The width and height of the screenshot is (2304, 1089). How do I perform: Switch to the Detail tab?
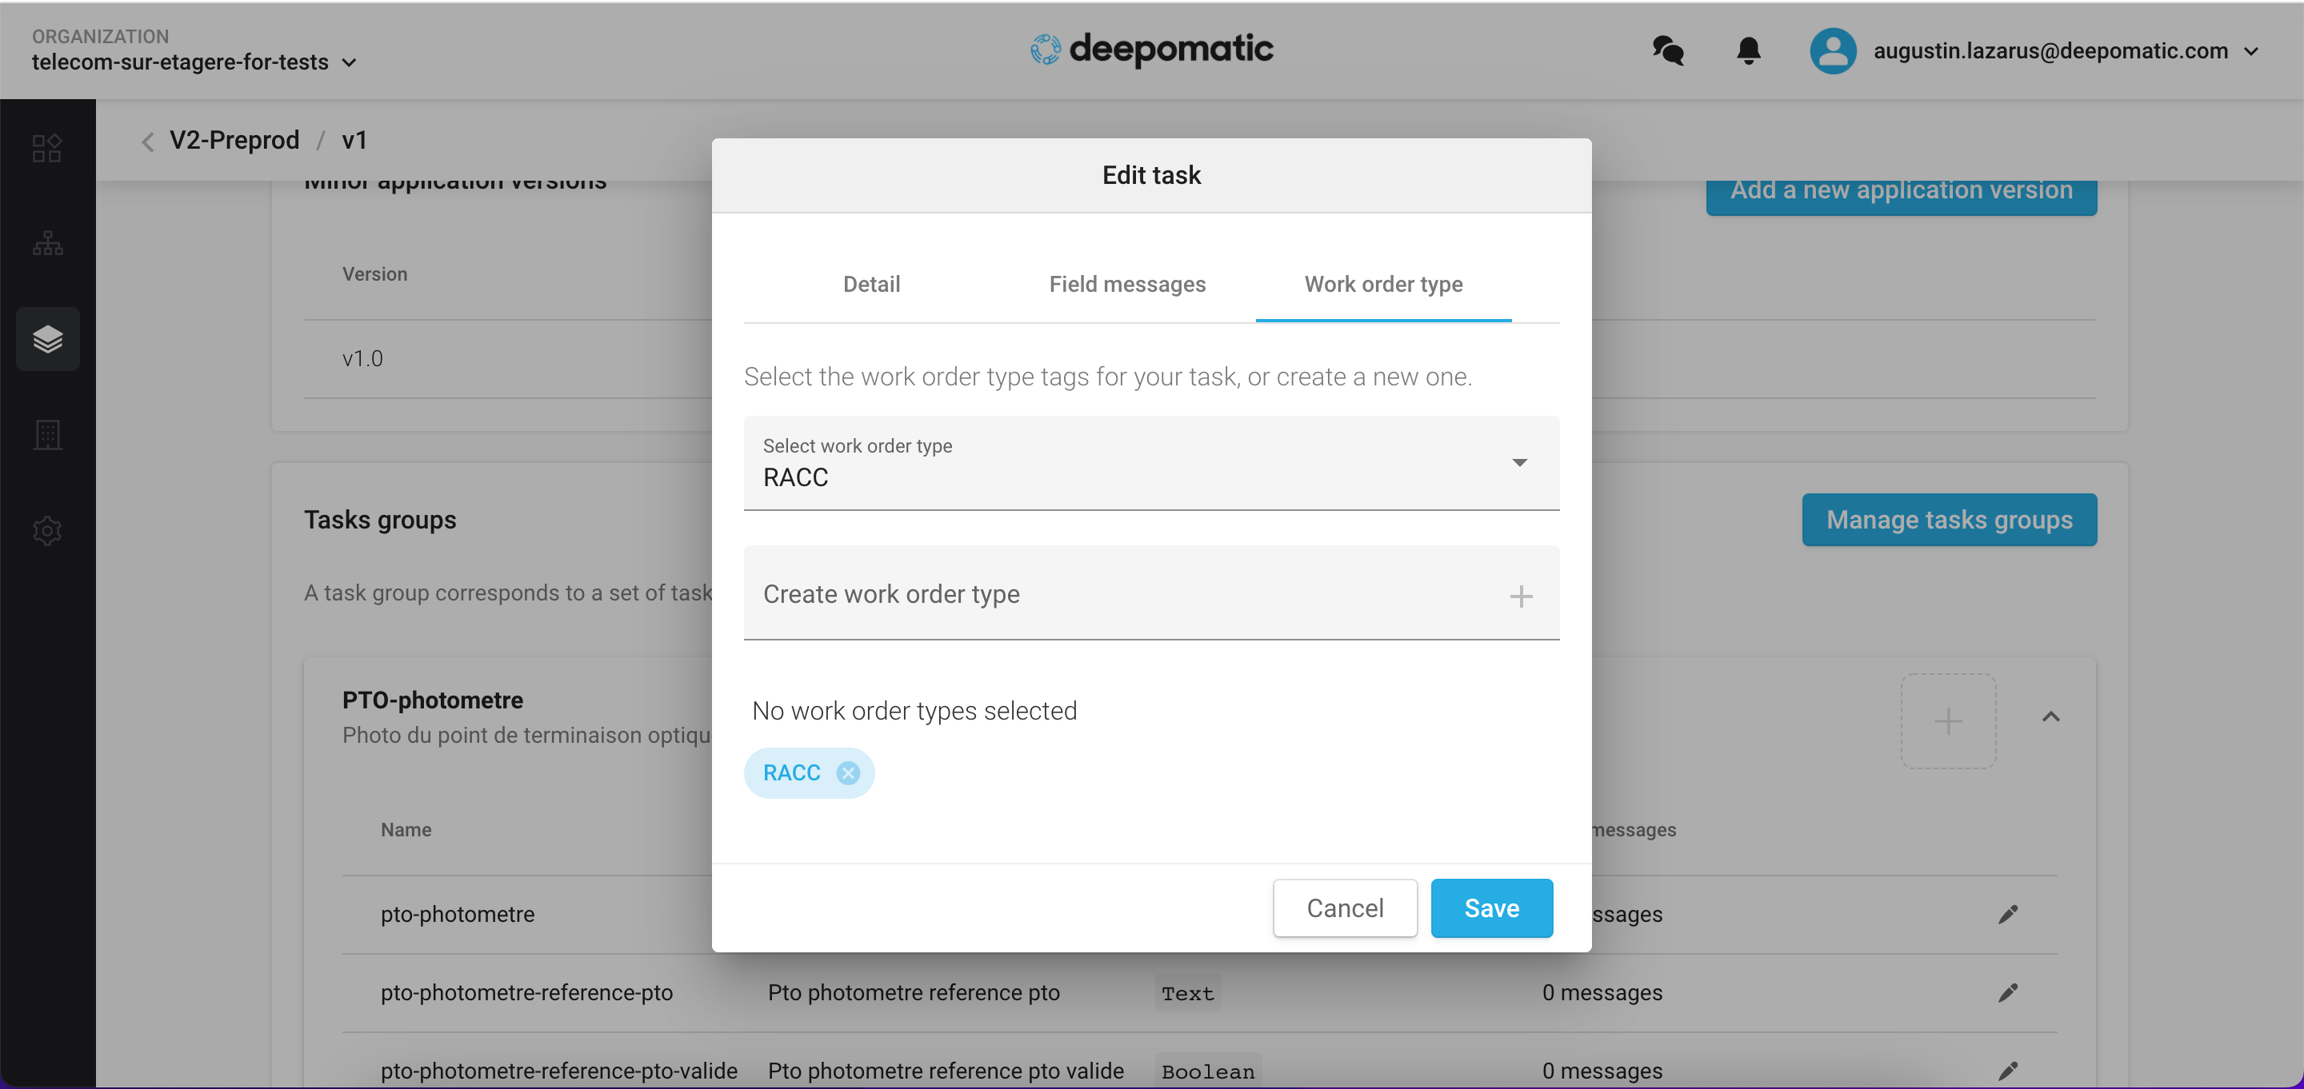(871, 284)
